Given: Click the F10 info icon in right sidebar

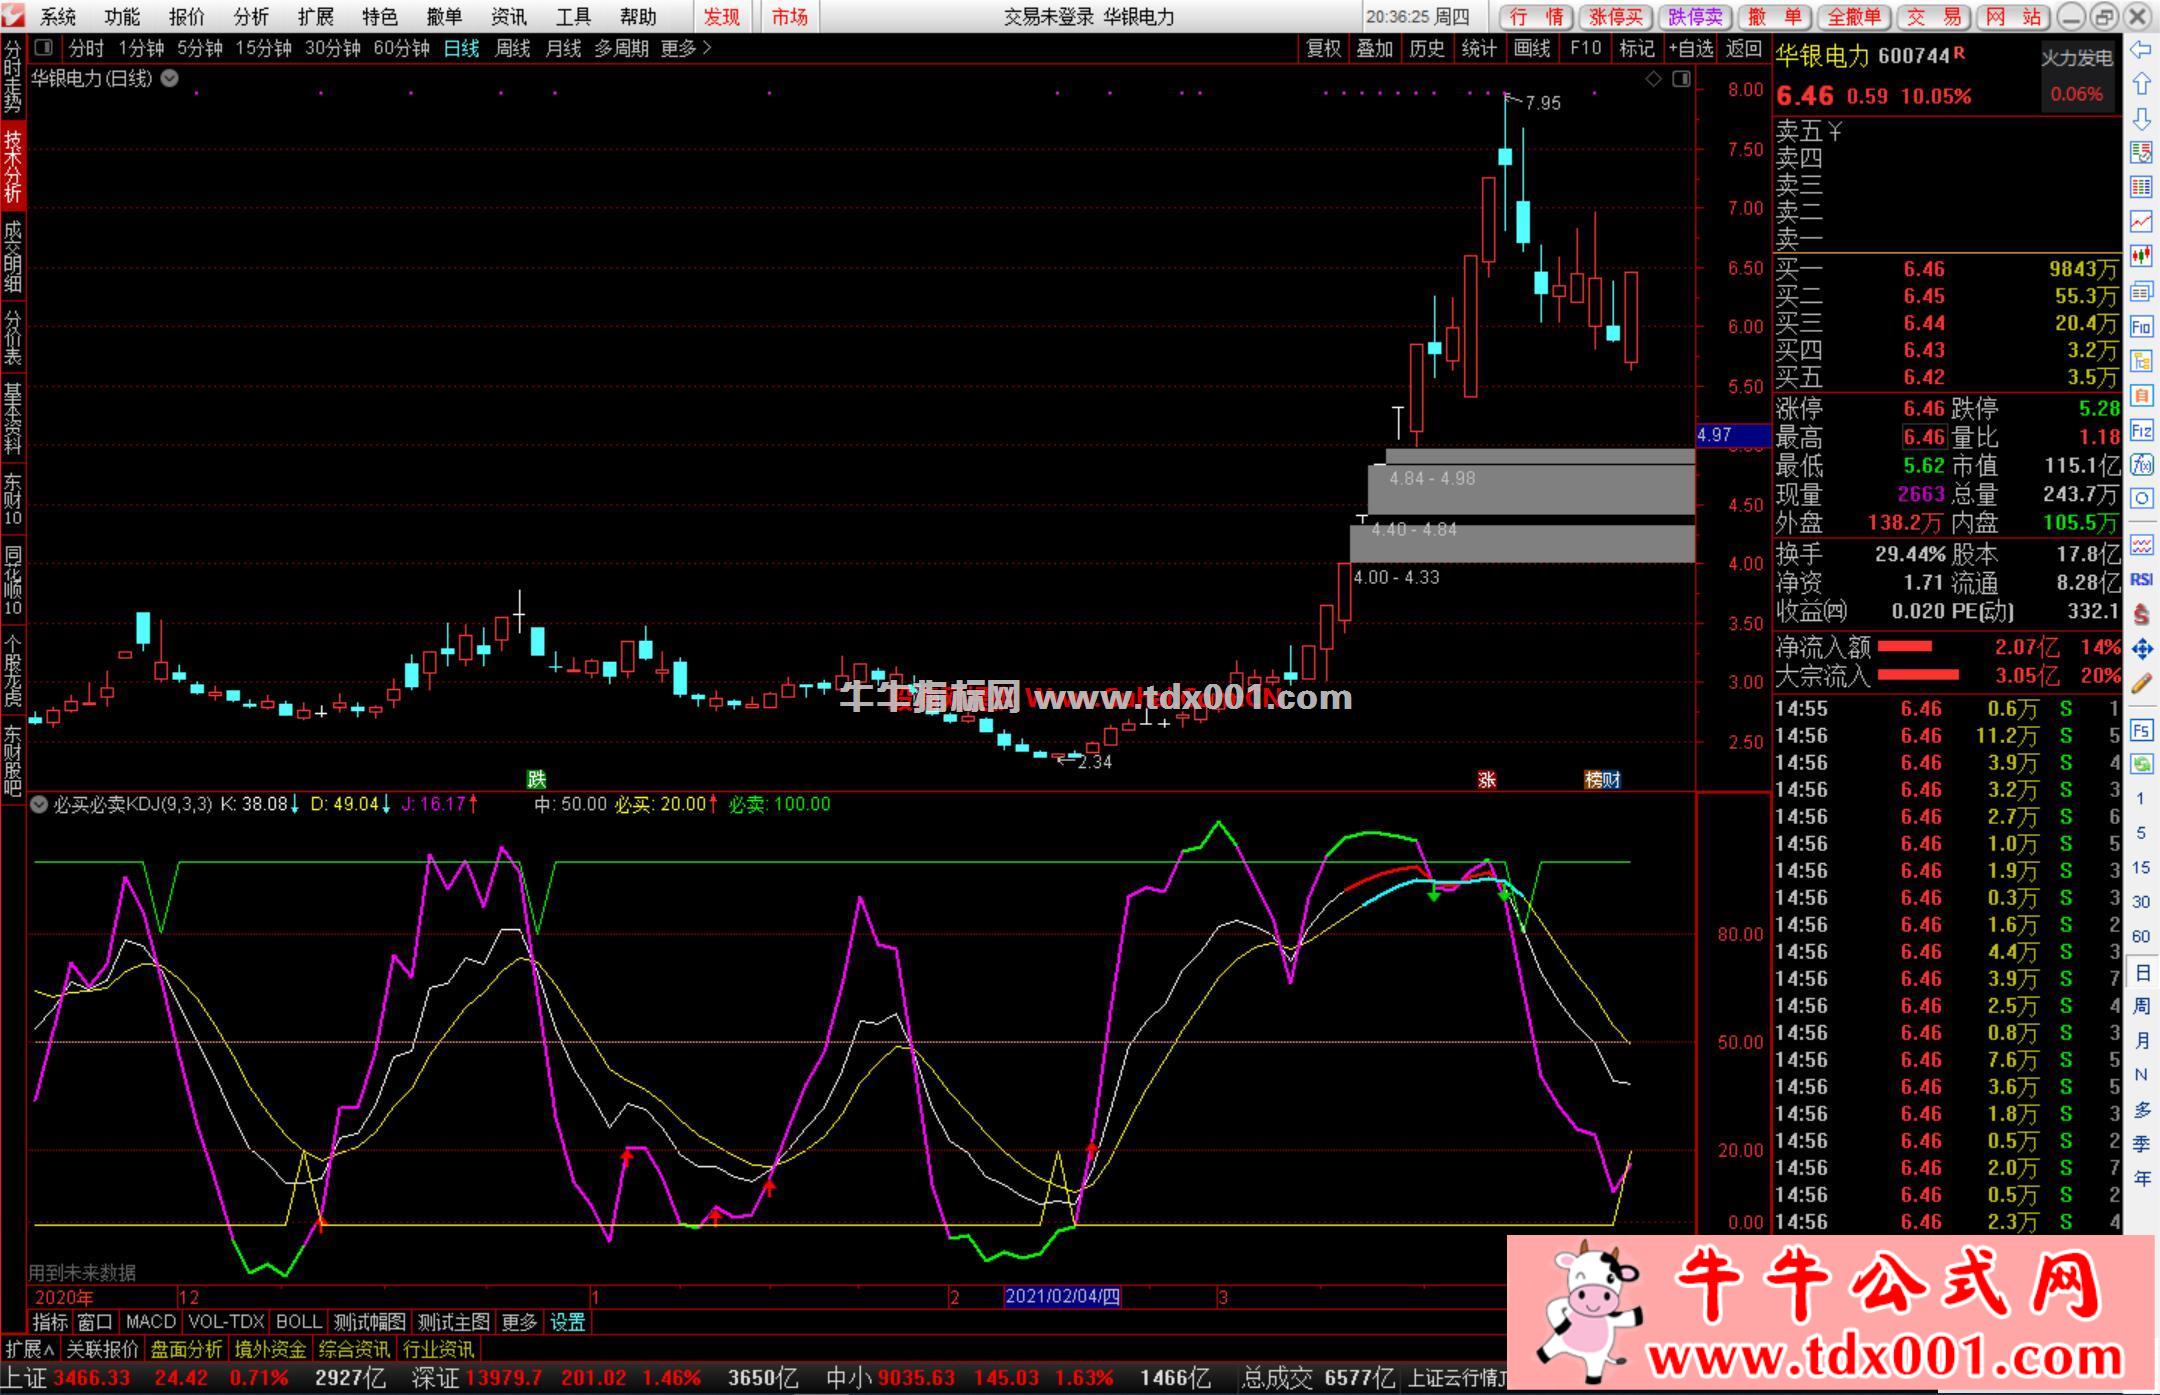Looking at the screenshot, I should 2141,326.
